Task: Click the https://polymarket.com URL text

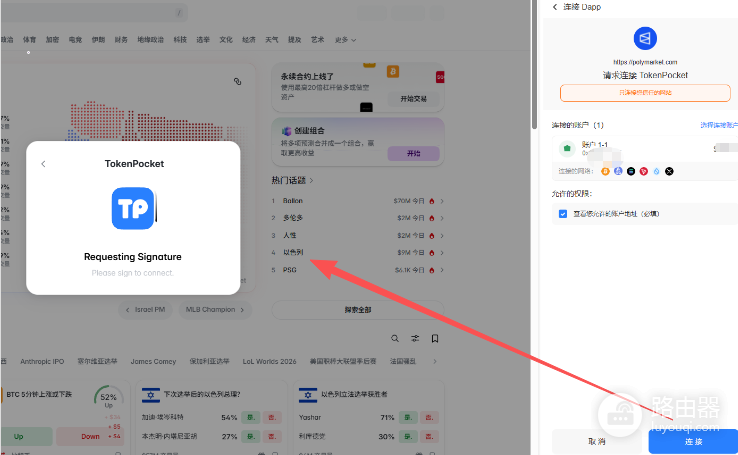Action: tap(645, 62)
